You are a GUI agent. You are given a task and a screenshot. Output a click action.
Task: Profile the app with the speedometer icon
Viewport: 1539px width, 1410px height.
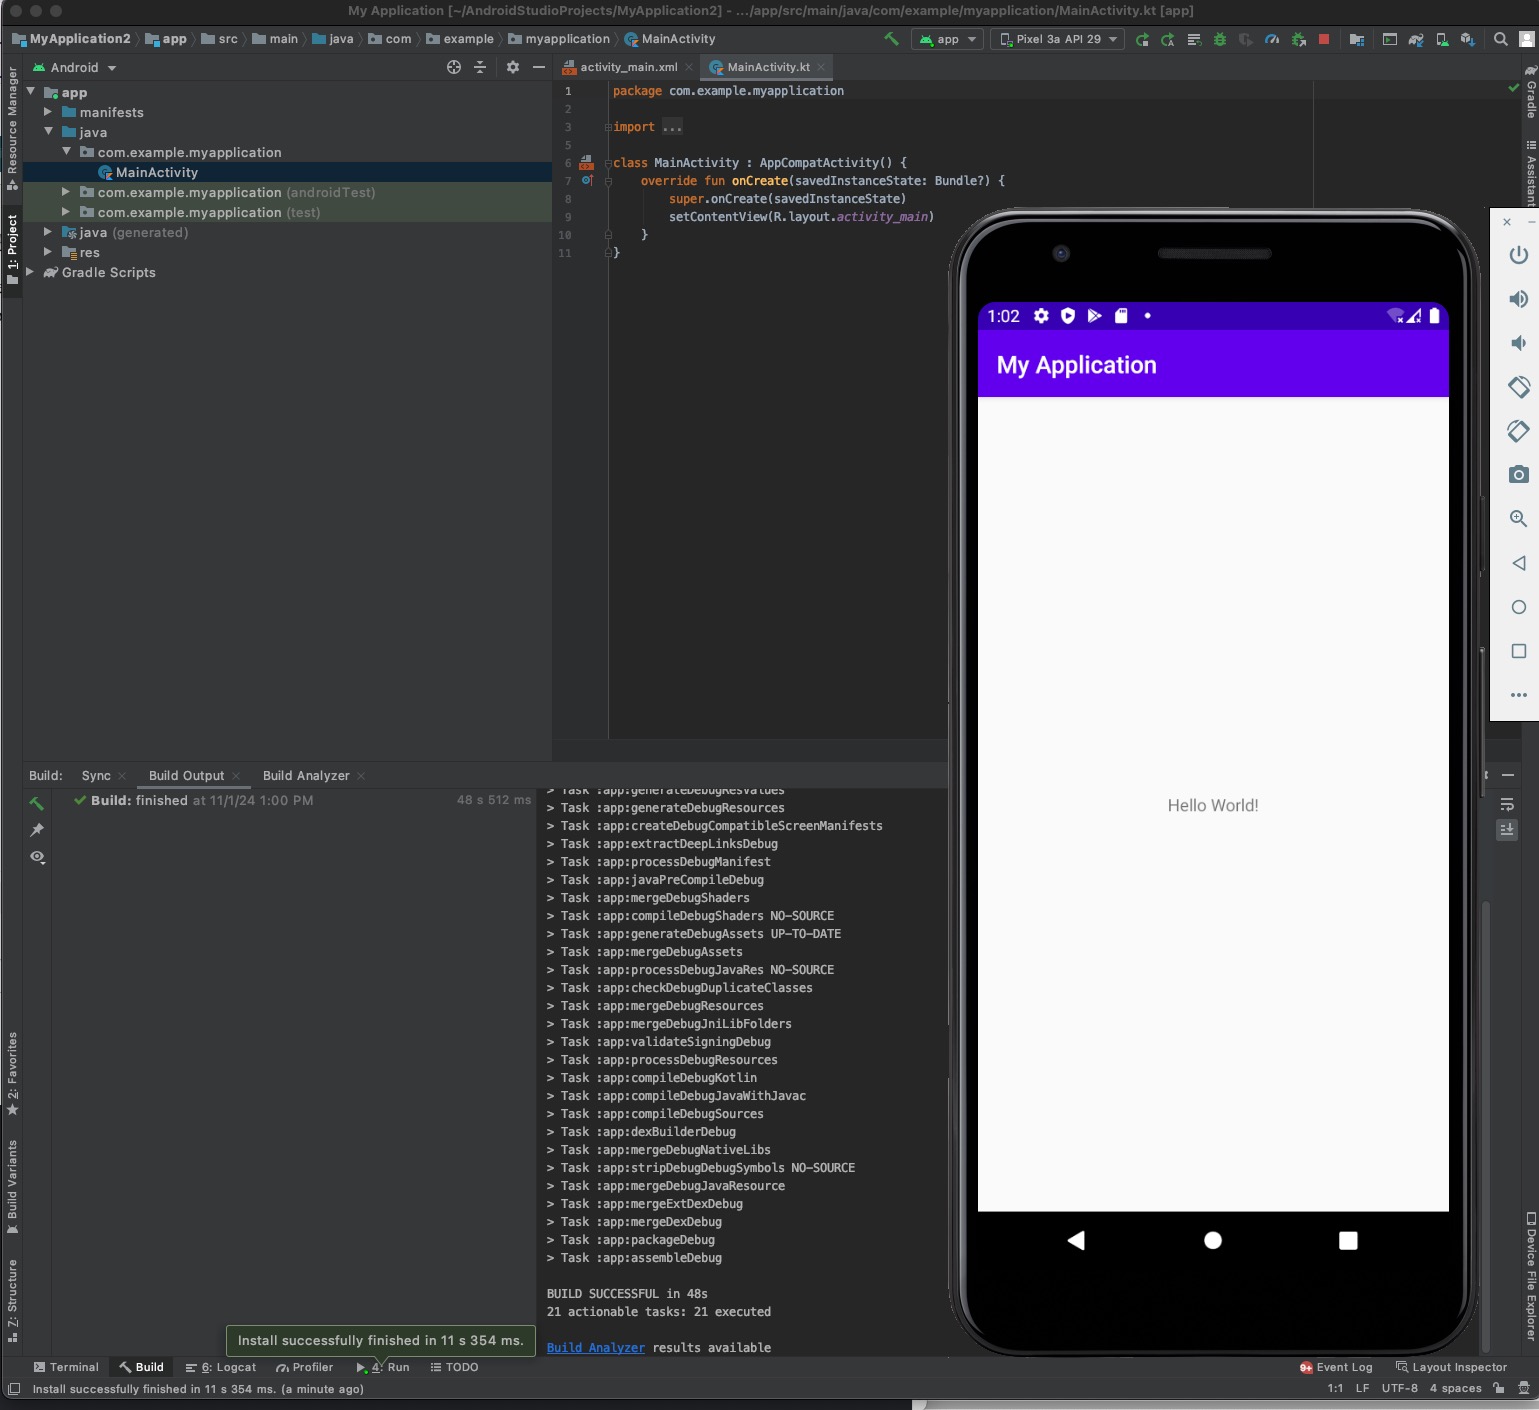[1272, 39]
